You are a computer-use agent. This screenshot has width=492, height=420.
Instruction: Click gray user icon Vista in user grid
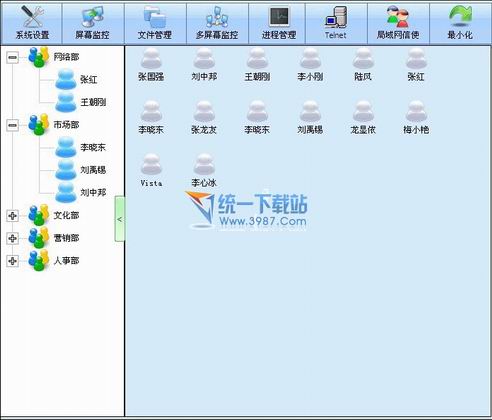pyautogui.click(x=151, y=170)
